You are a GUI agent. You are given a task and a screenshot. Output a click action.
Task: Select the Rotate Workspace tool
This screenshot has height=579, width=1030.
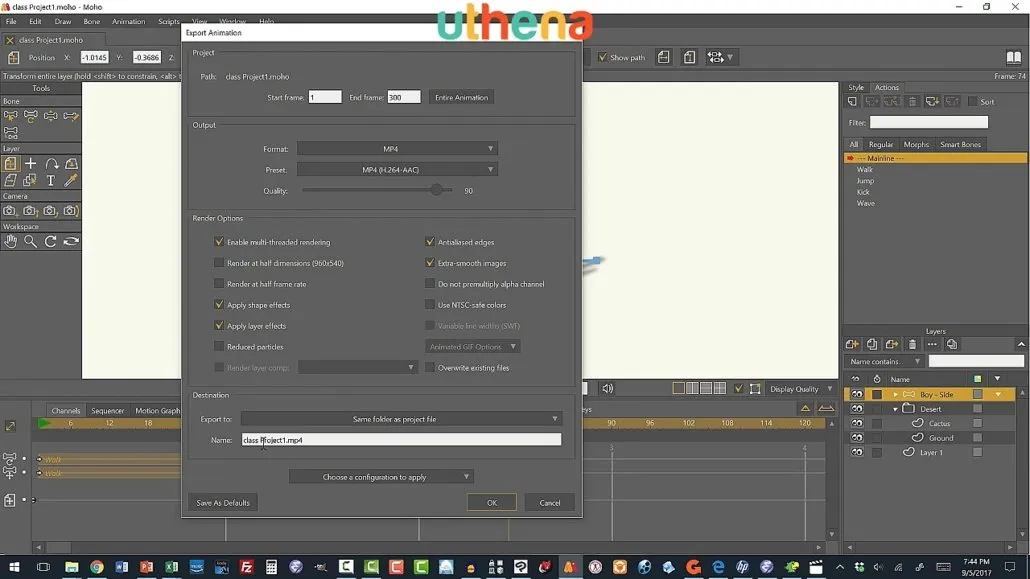point(51,241)
